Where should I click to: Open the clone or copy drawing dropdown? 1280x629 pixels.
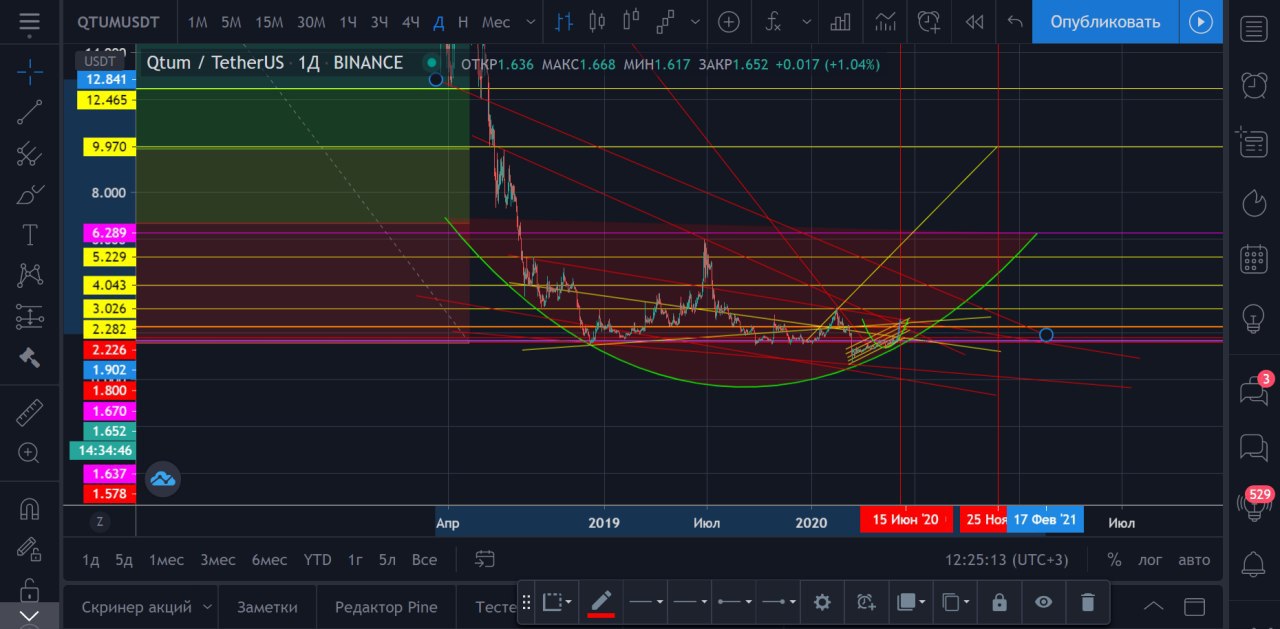tap(956, 602)
